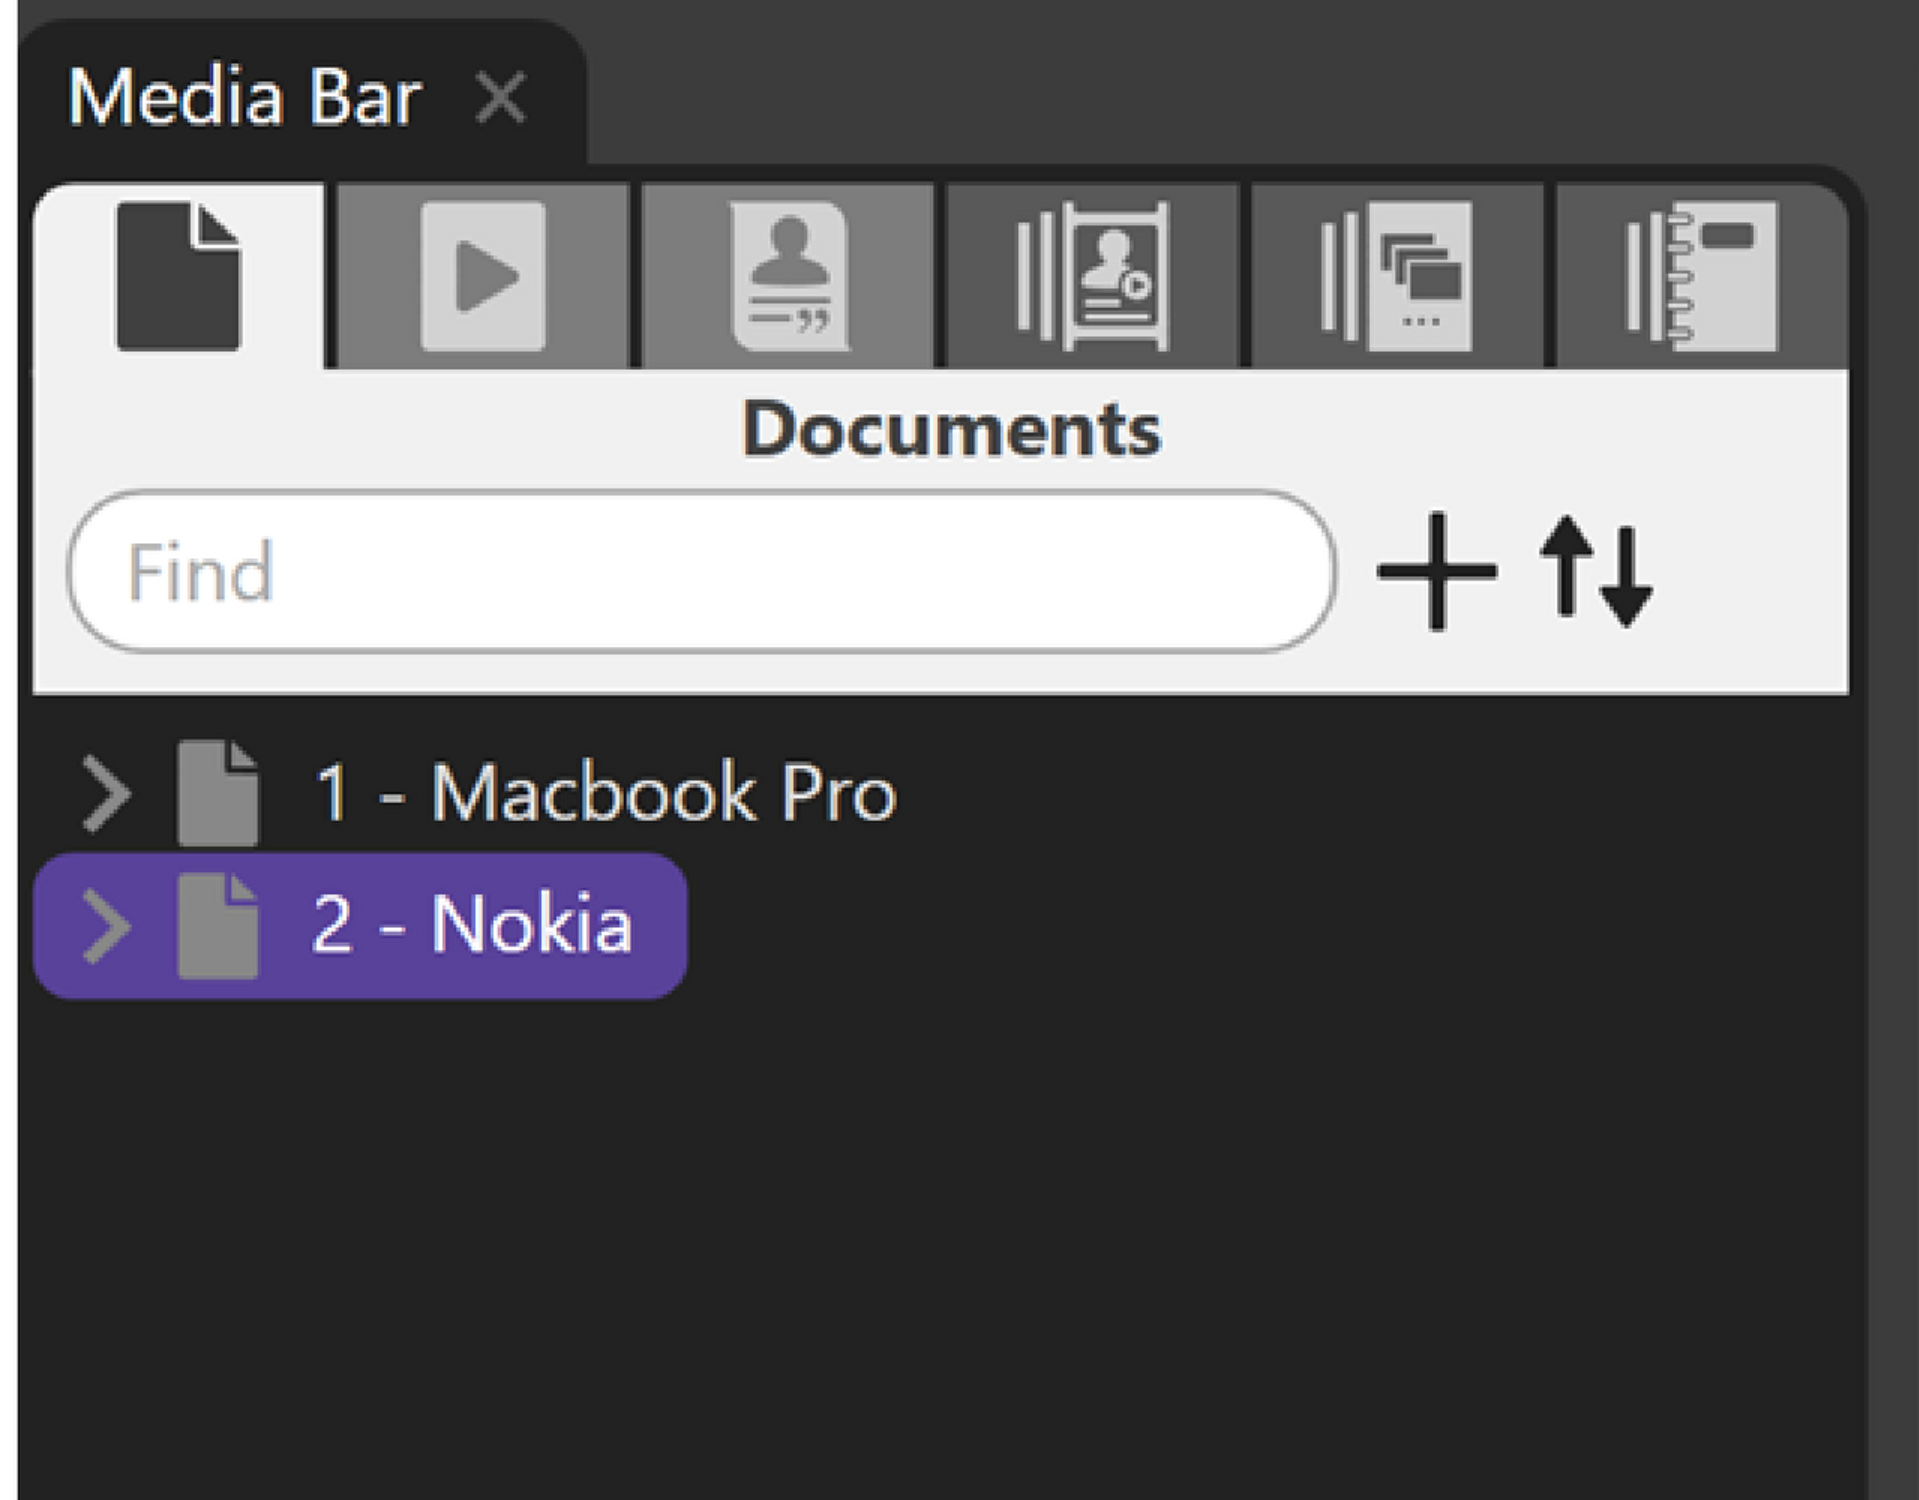Select the 1 - Macbook Pro label

tap(606, 794)
